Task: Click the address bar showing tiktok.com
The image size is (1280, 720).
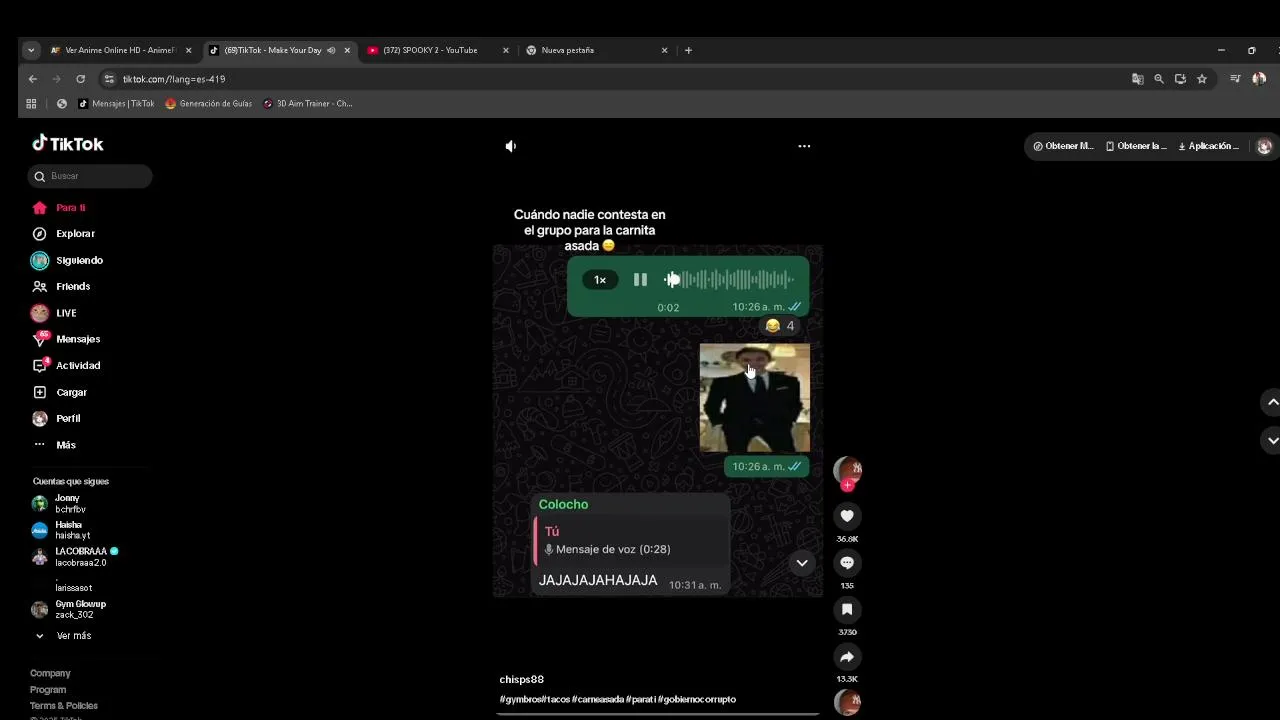Action: [x=620, y=79]
